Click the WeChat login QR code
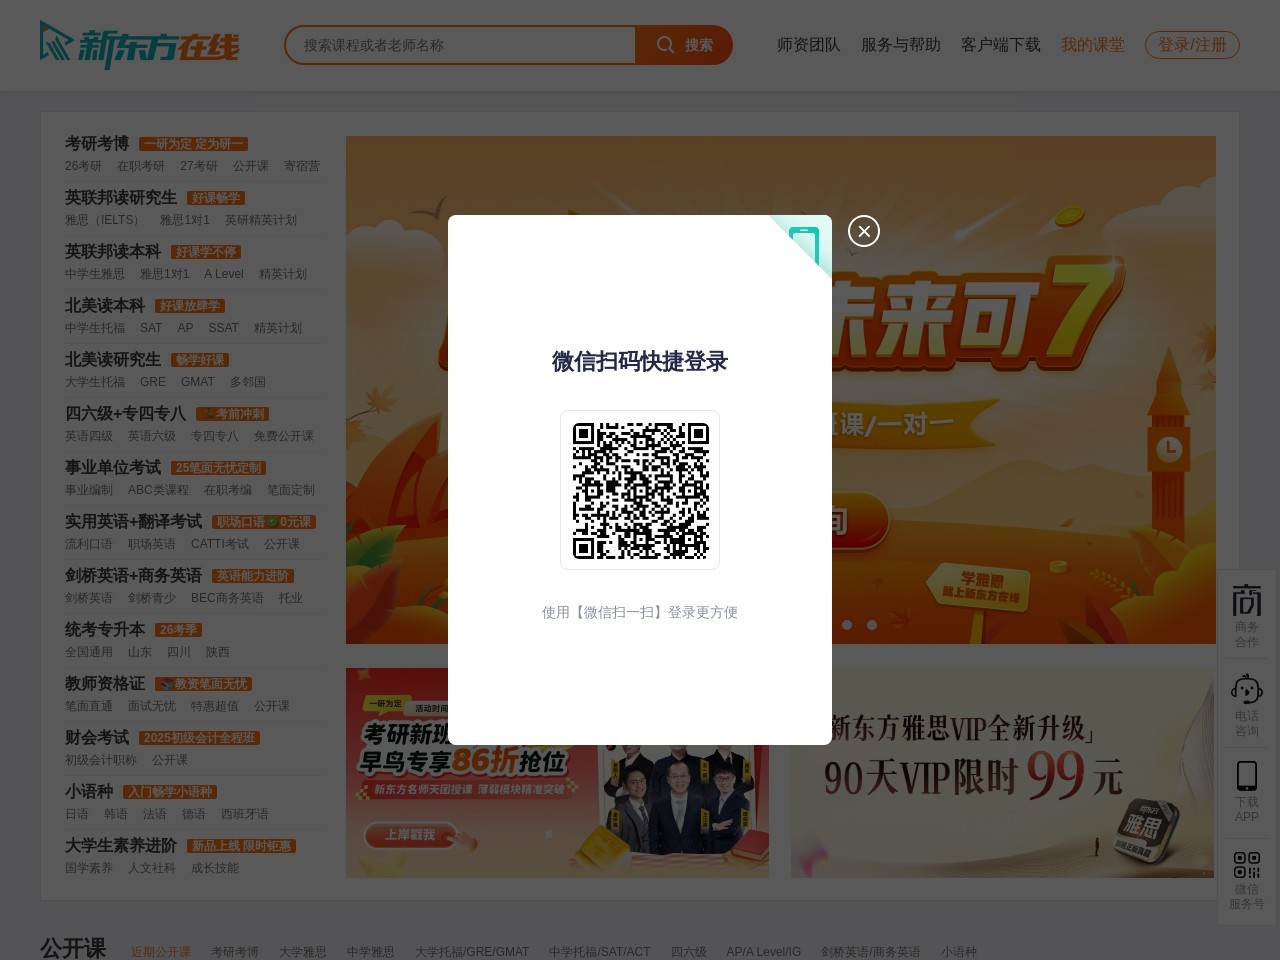 (x=640, y=490)
